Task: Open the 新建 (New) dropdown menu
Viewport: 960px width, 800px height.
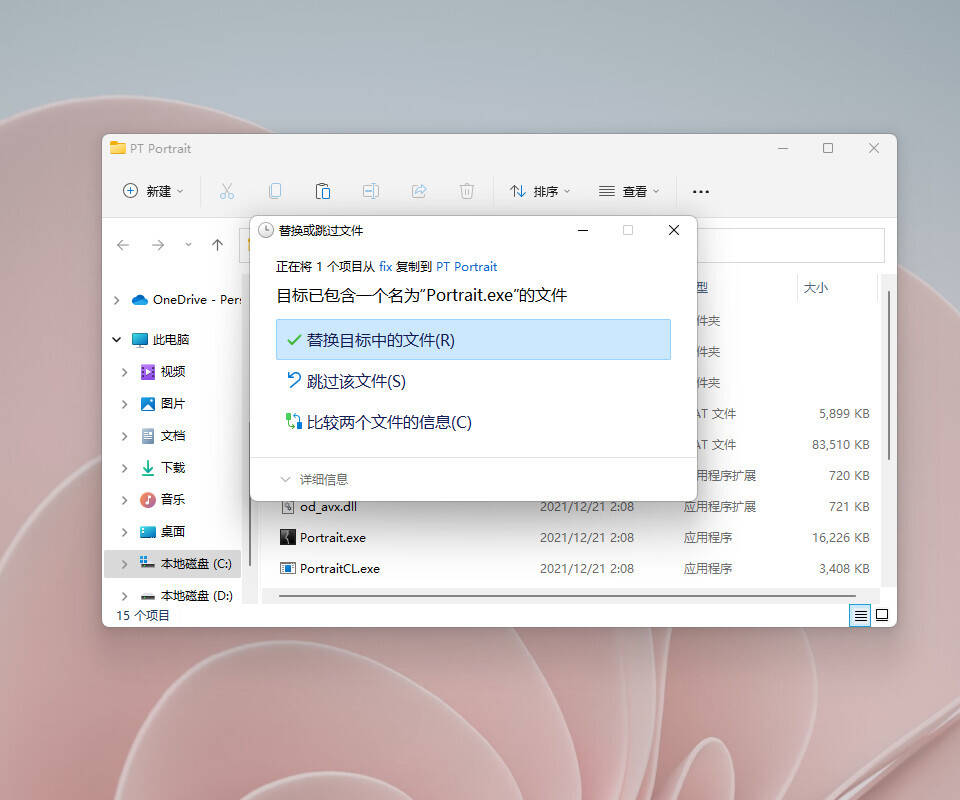Action: [153, 191]
